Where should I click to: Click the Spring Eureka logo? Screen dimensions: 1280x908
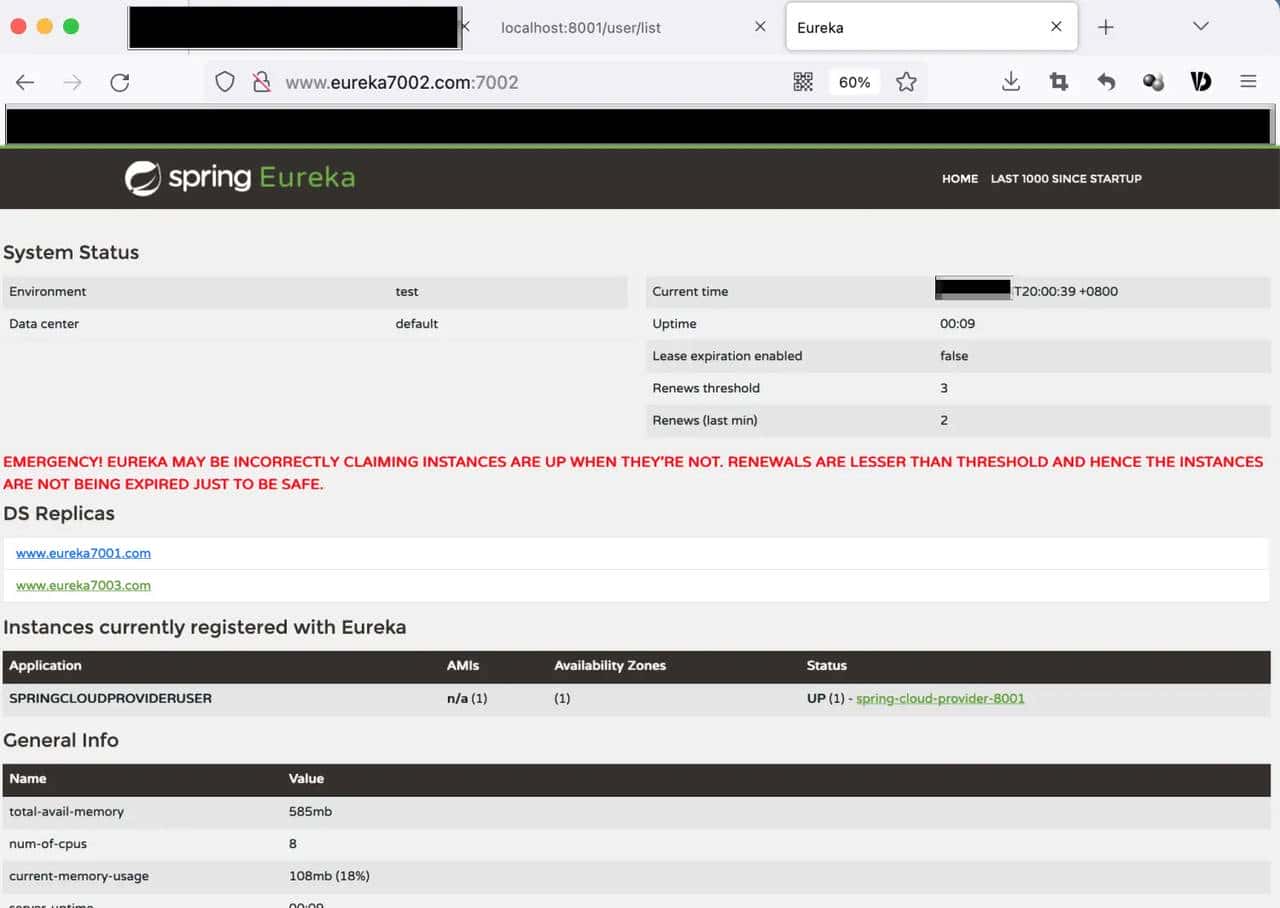[x=240, y=178]
